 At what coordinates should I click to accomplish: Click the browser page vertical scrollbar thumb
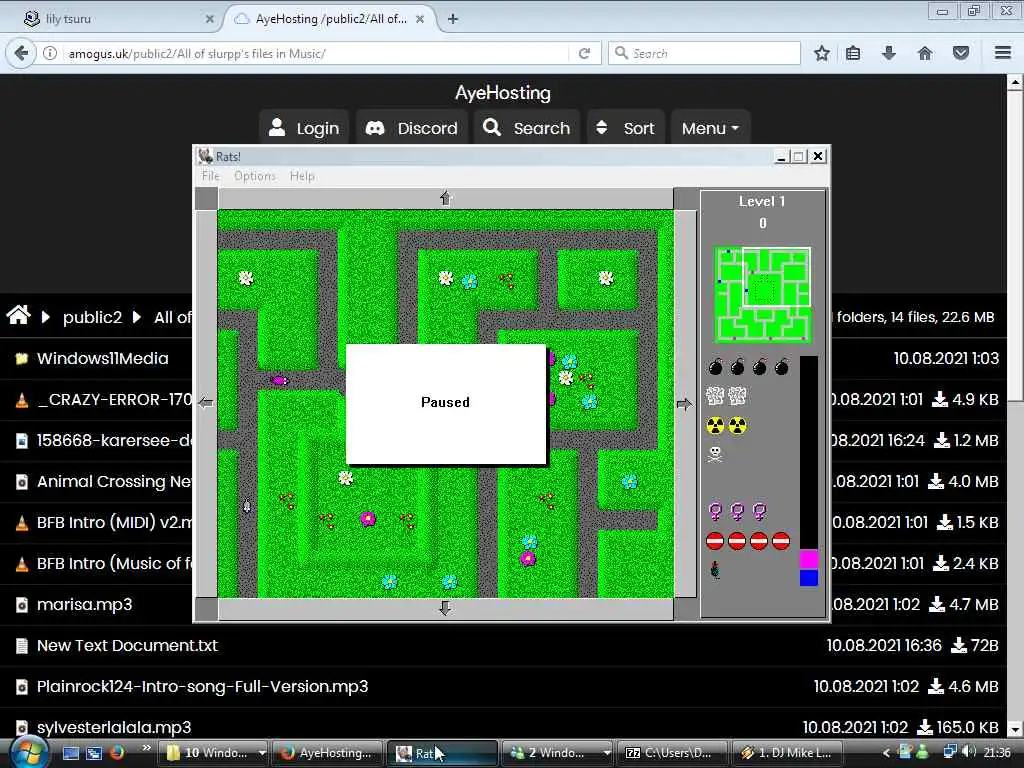coord(1014,246)
